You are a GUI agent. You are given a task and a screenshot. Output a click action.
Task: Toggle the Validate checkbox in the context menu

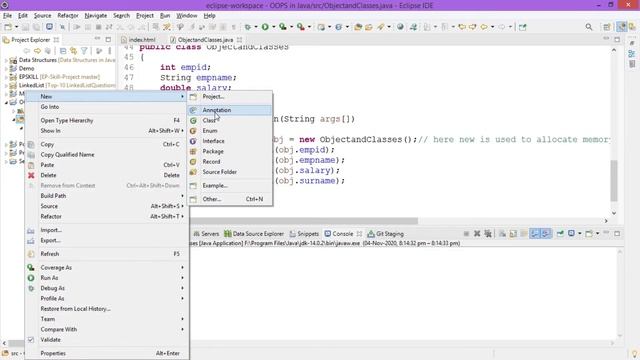click(x=31, y=340)
